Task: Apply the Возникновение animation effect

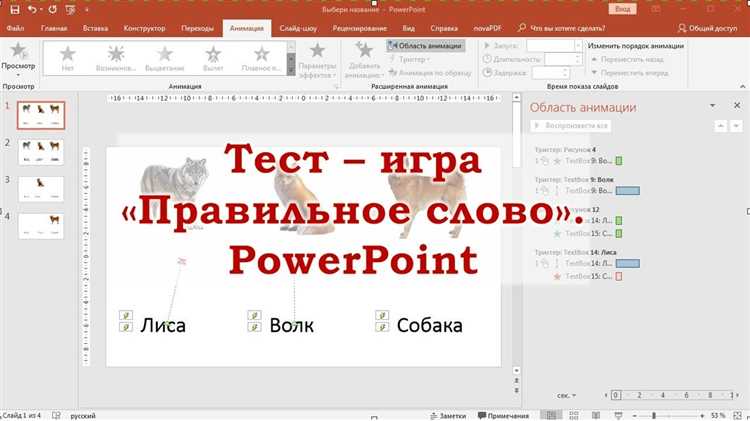Action: click(116, 58)
